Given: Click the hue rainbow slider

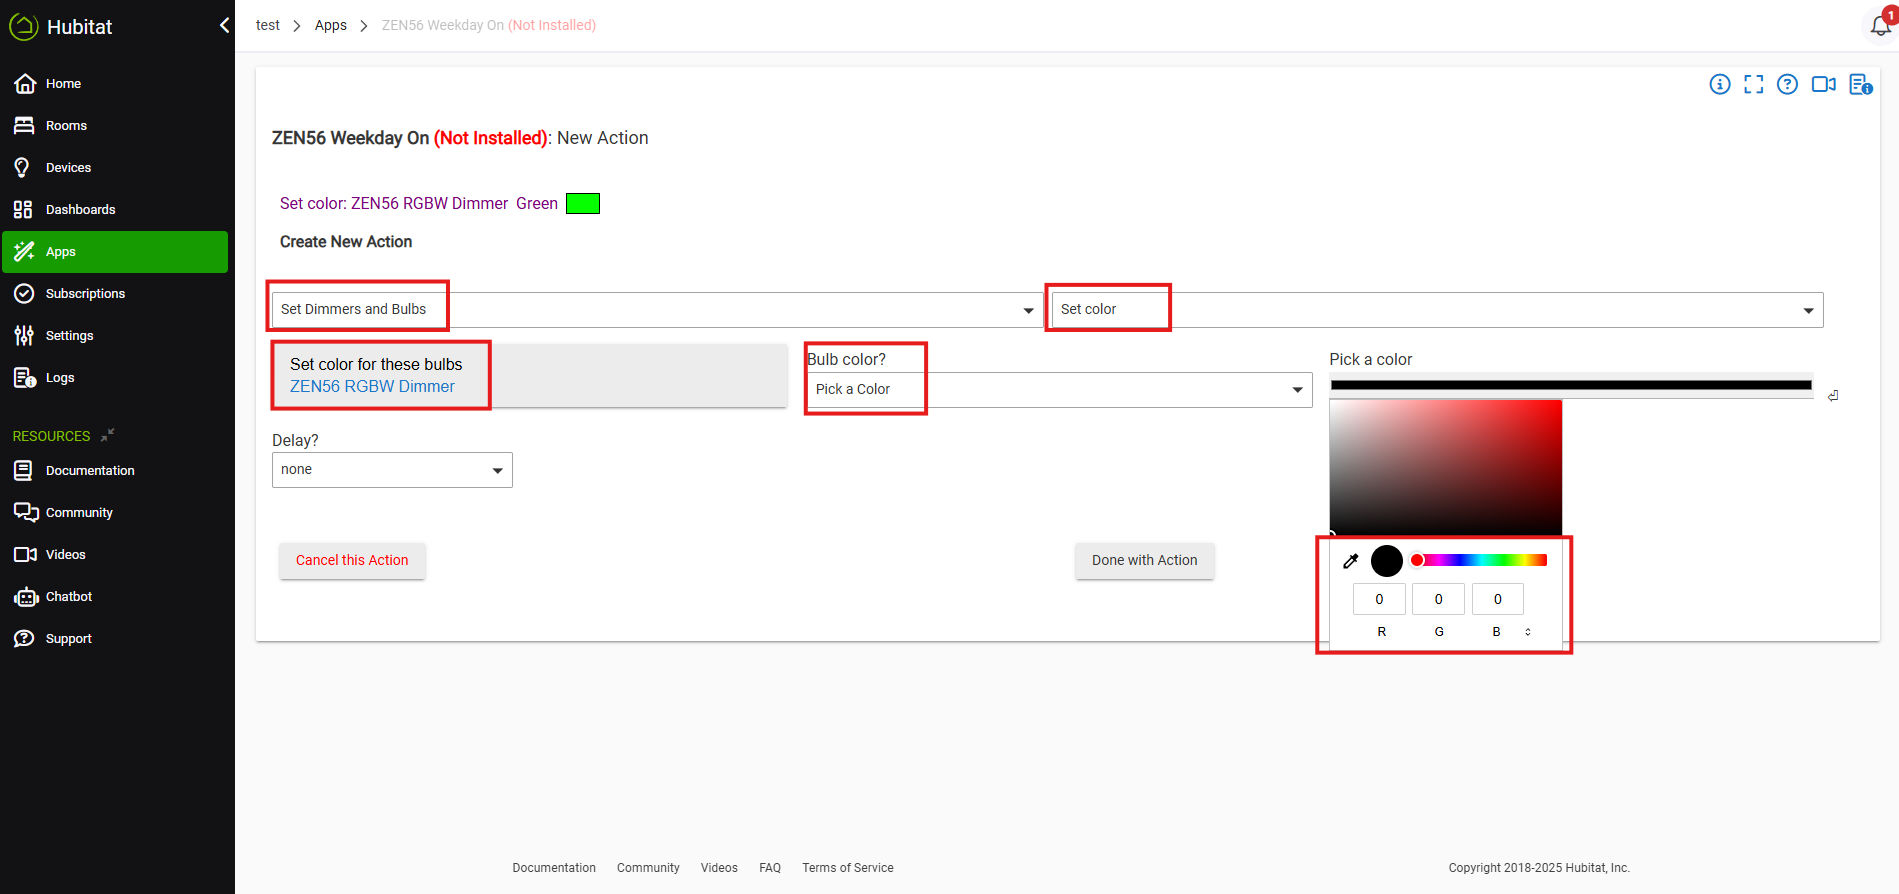Looking at the screenshot, I should [x=1482, y=561].
